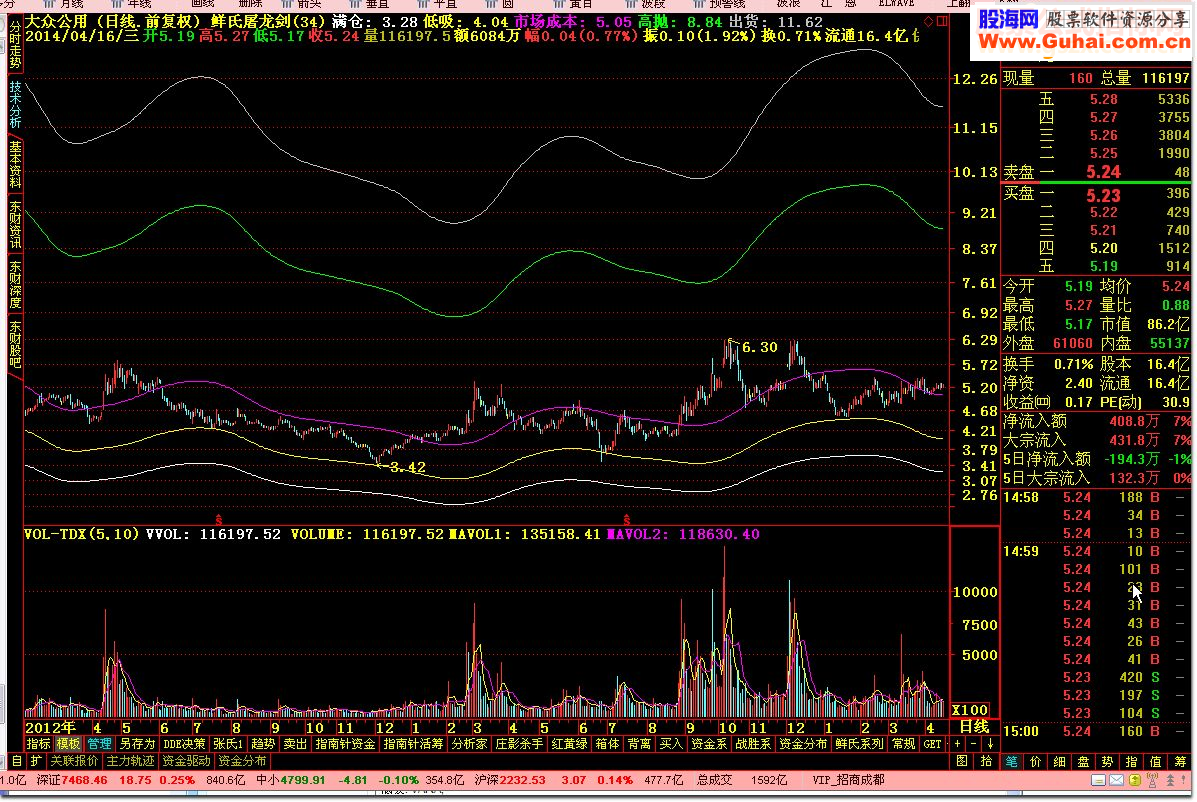Select the 价 price tab
Image resolution: width=1197 pixels, height=802 pixels.
(x=1035, y=761)
